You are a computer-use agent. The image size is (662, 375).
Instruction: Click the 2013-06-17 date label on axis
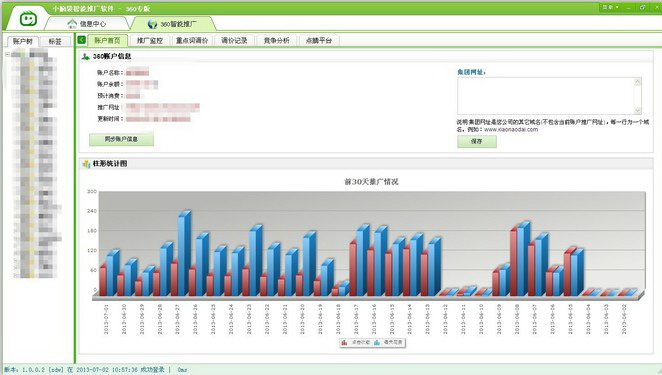[x=356, y=319]
